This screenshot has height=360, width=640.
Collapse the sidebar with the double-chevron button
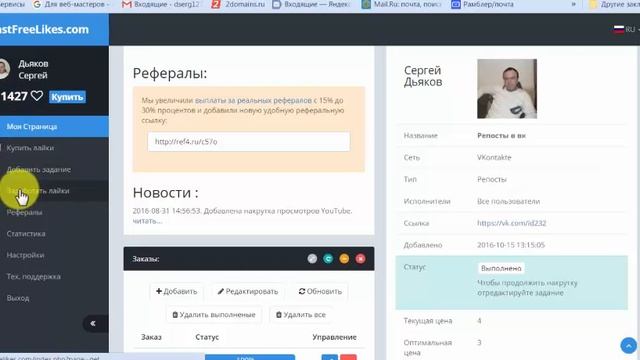pos(95,324)
